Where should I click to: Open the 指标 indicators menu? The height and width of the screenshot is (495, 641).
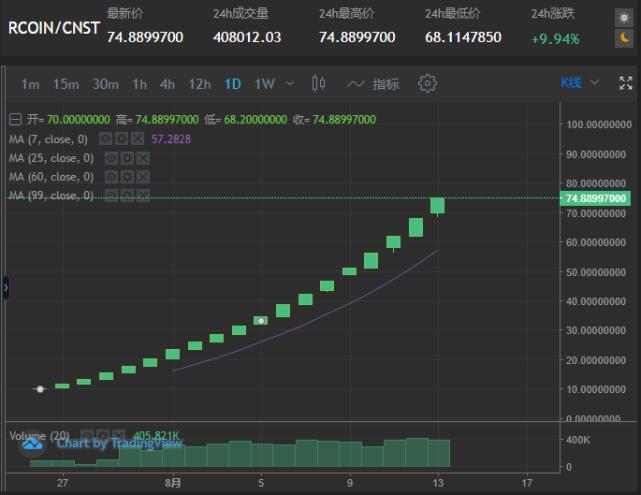[x=373, y=84]
